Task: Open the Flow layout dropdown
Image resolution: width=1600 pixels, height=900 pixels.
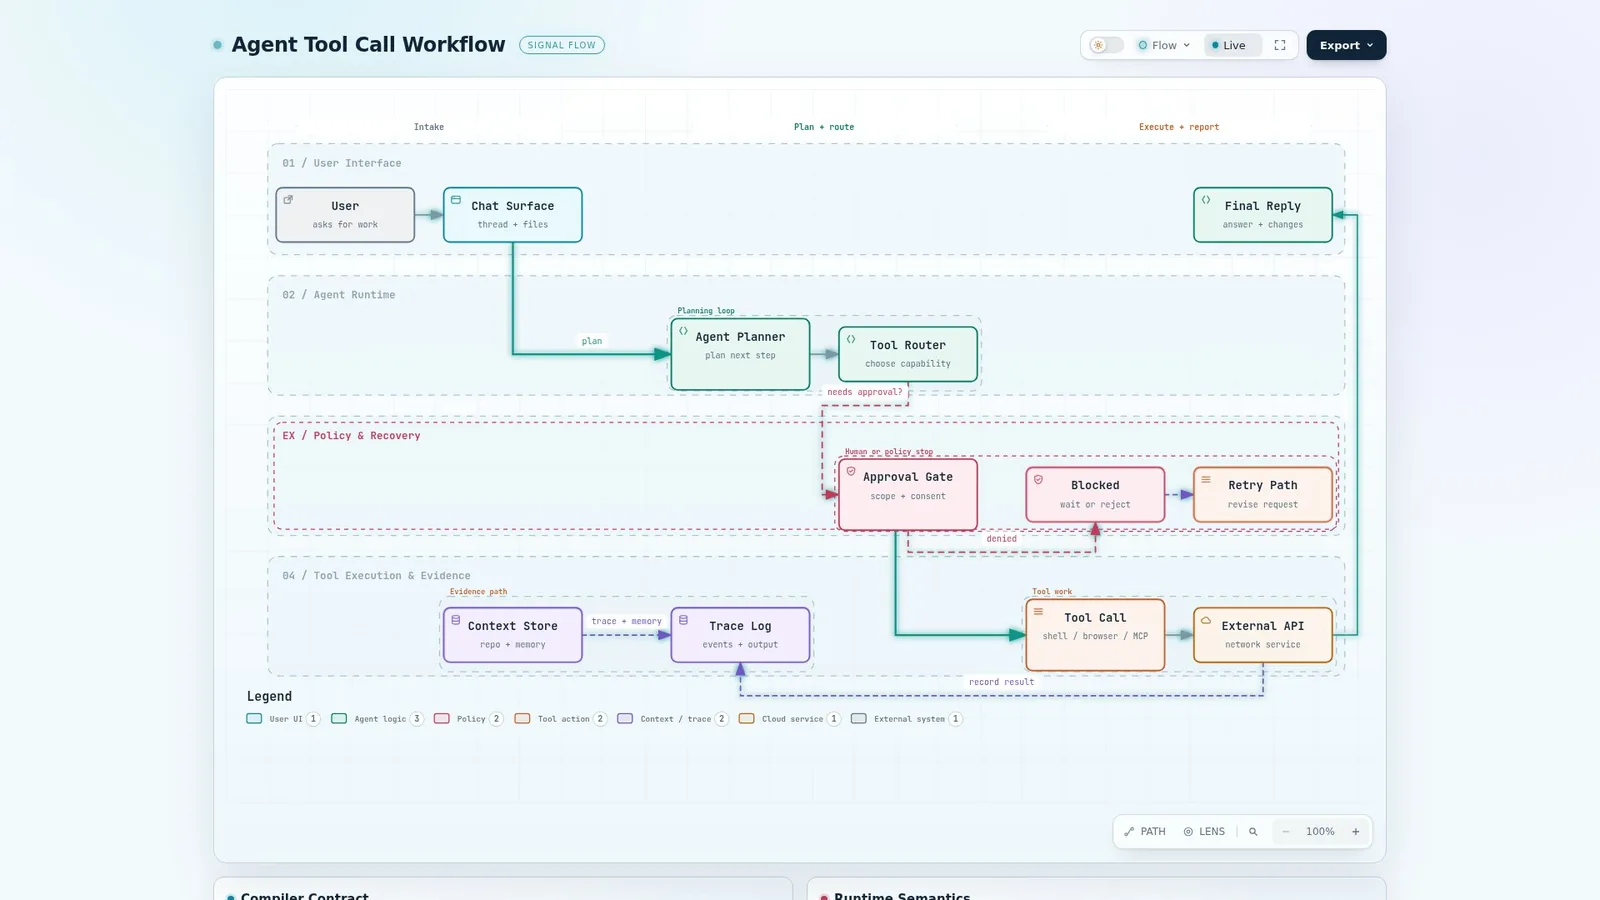Action: [1164, 45]
